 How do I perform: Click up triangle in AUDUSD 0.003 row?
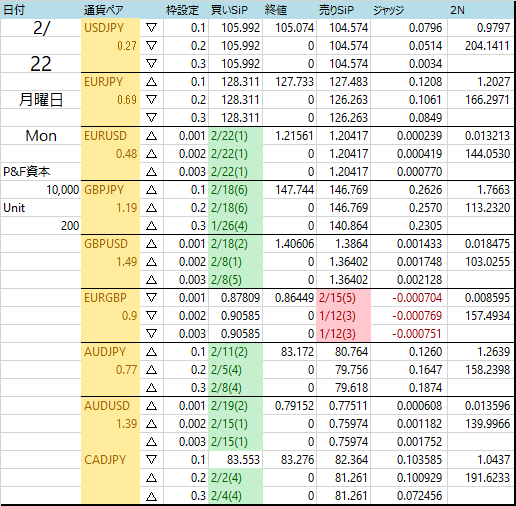151,442
